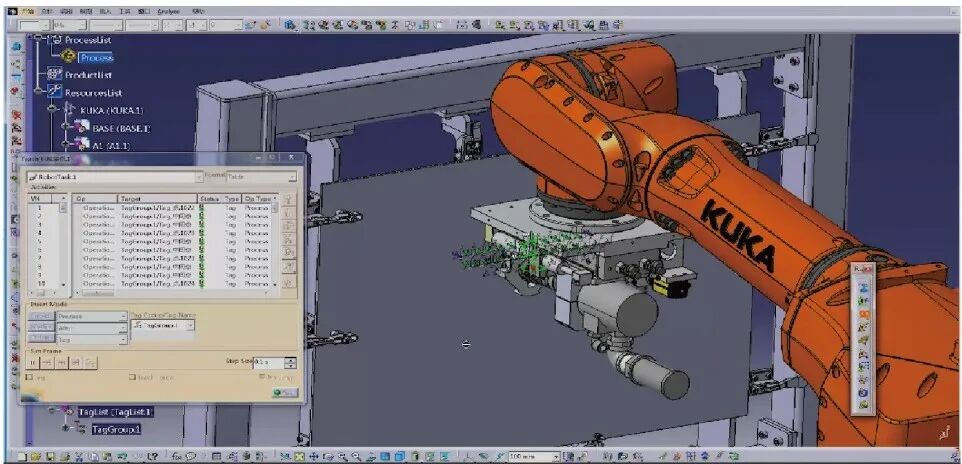Viewport: 962px width, 464px height.
Task: Open the 帮助 (Help) menu at menu bar end
Action: tap(198, 11)
